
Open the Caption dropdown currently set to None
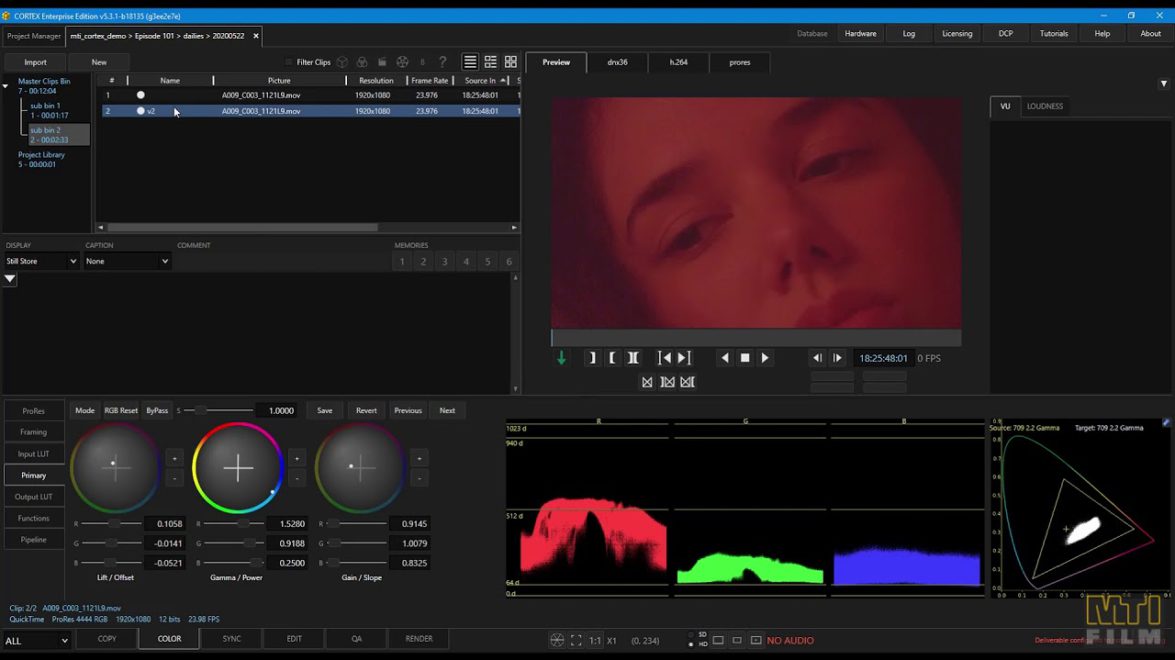click(126, 261)
